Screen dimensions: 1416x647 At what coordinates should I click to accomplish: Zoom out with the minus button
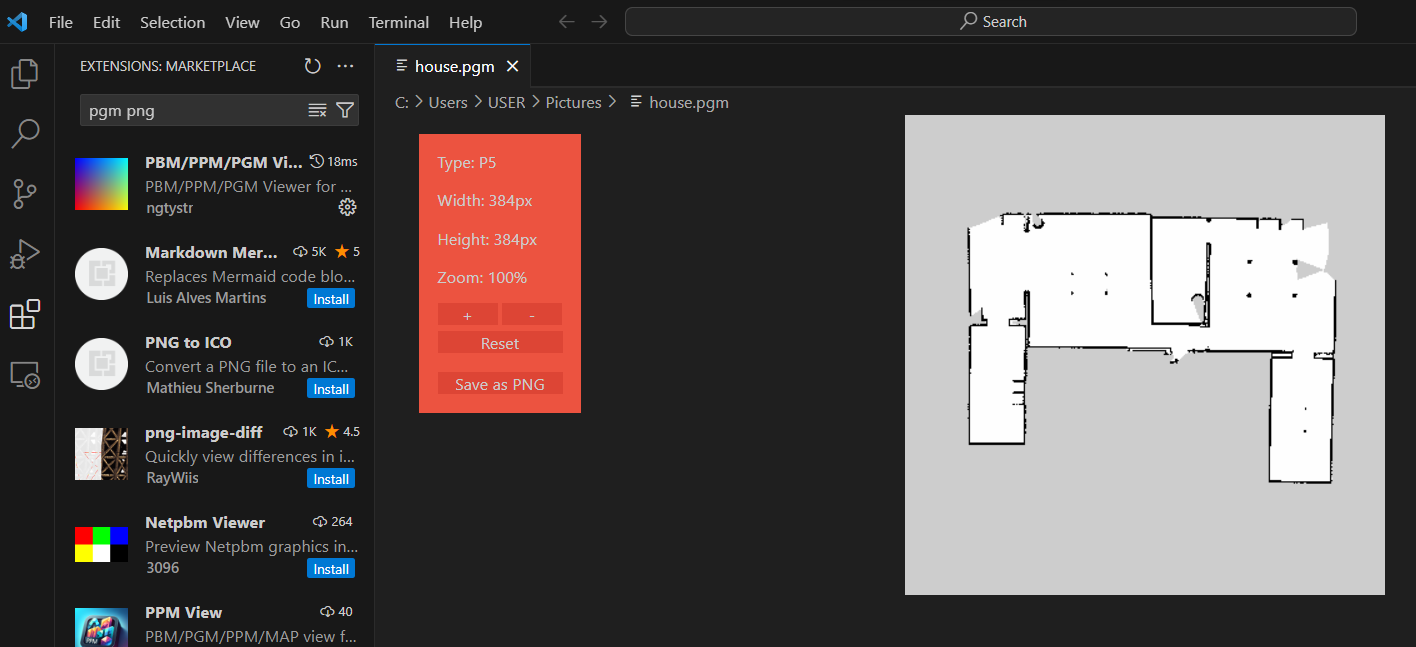(532, 315)
